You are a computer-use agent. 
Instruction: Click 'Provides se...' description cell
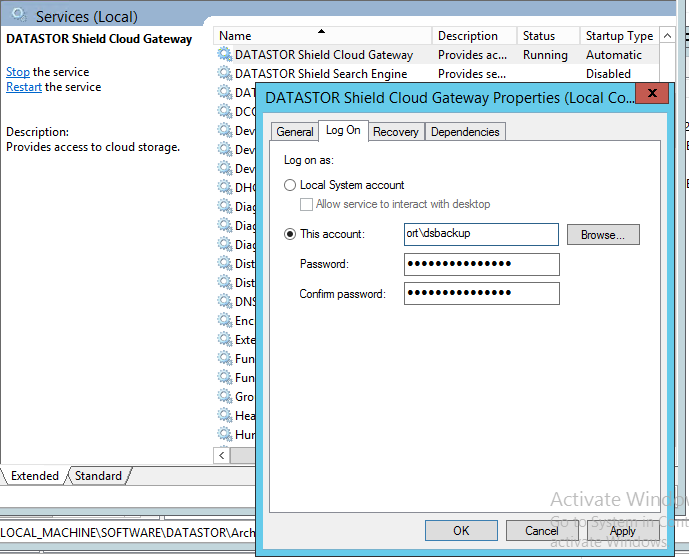(x=472, y=74)
